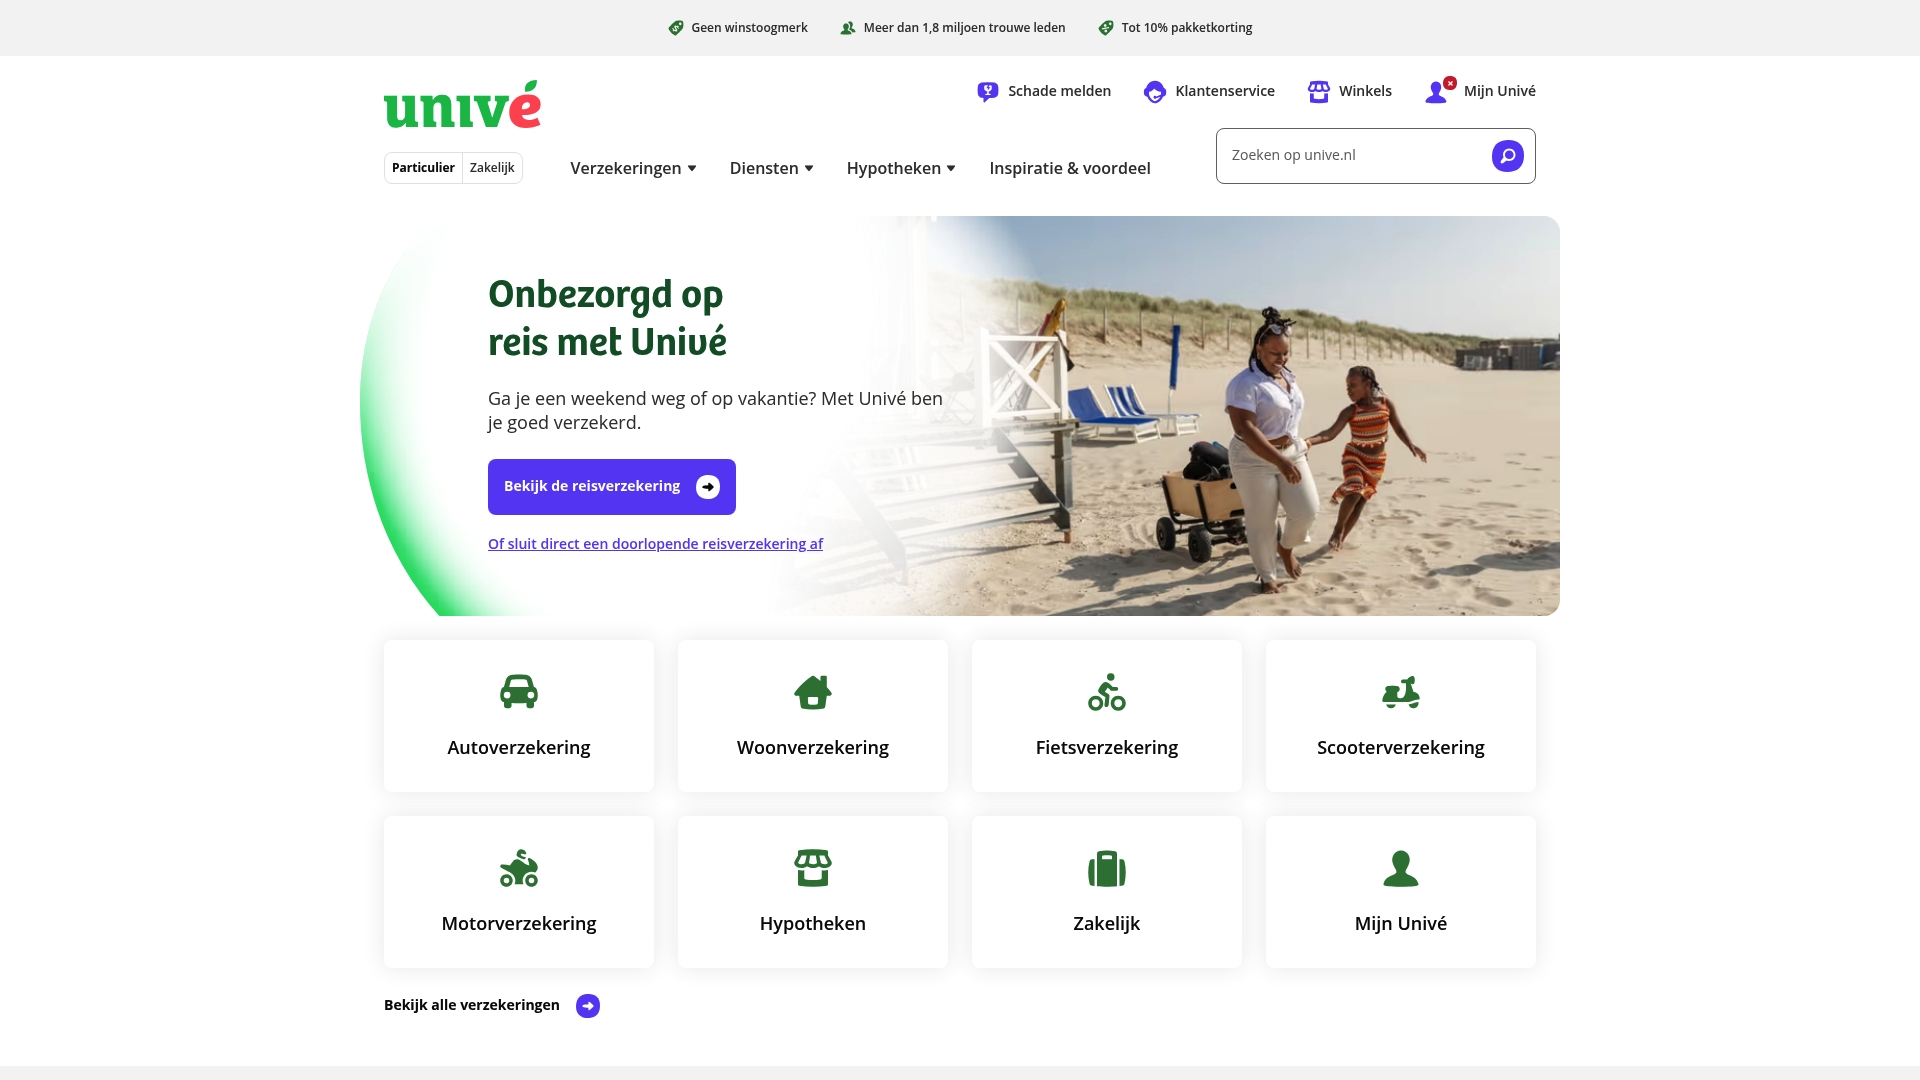The image size is (1920, 1080).
Task: Click the Klantenservice headset icon
Action: 1155,92
